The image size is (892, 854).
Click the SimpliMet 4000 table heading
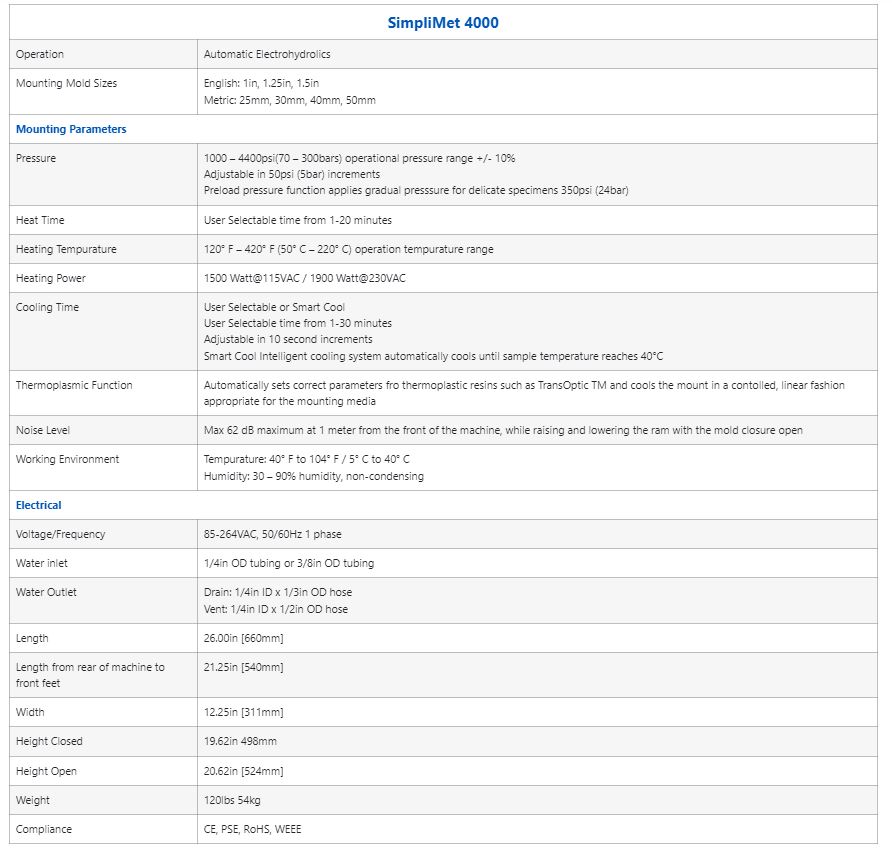point(443,23)
